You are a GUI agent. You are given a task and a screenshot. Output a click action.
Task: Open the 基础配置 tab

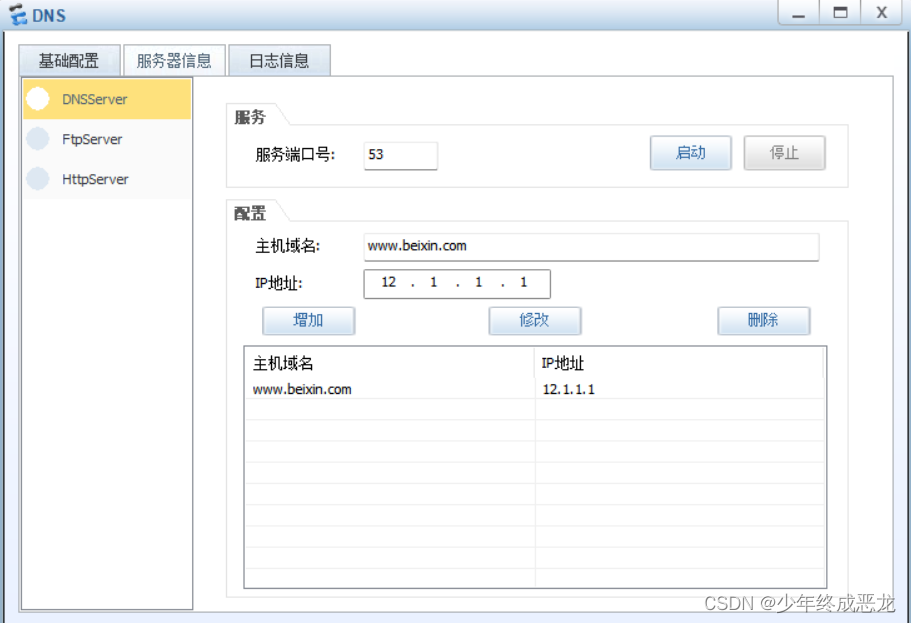pos(69,60)
